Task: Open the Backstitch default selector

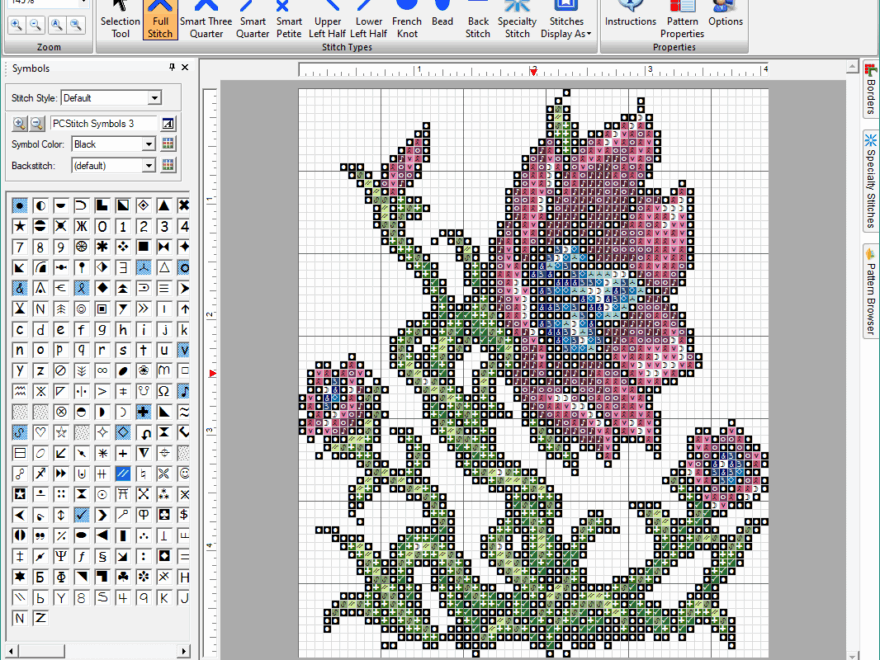Action: 113,164
